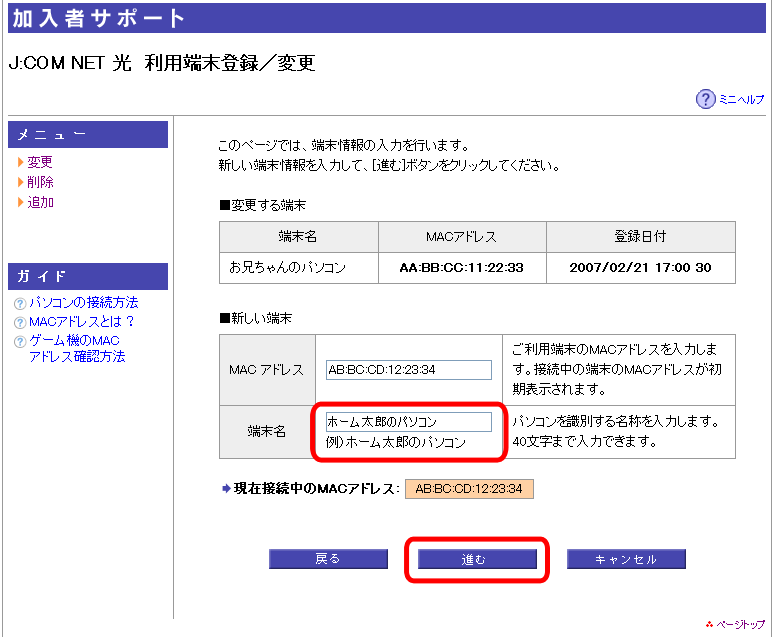Click the ミニヘルプ question mark icon

coord(705,99)
